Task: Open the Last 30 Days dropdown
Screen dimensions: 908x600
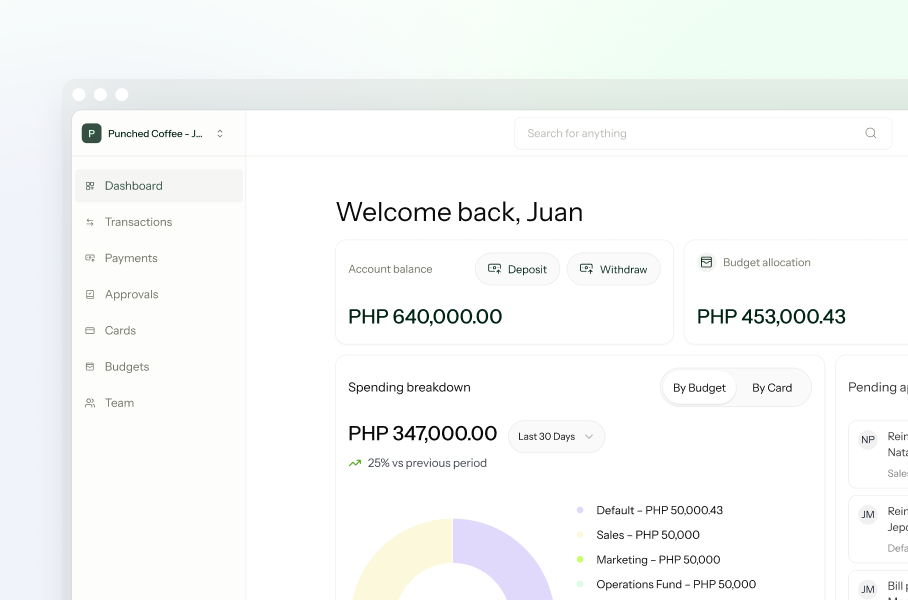Action: coord(556,437)
